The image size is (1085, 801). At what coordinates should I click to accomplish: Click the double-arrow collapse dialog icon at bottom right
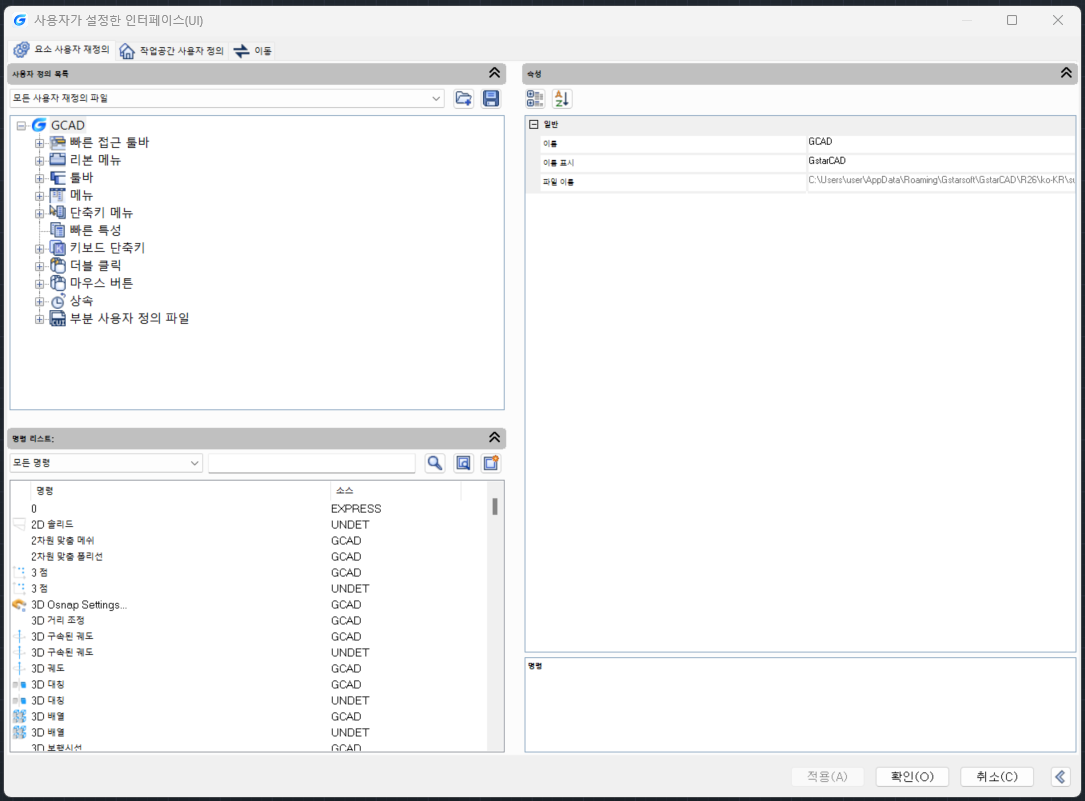click(1061, 777)
